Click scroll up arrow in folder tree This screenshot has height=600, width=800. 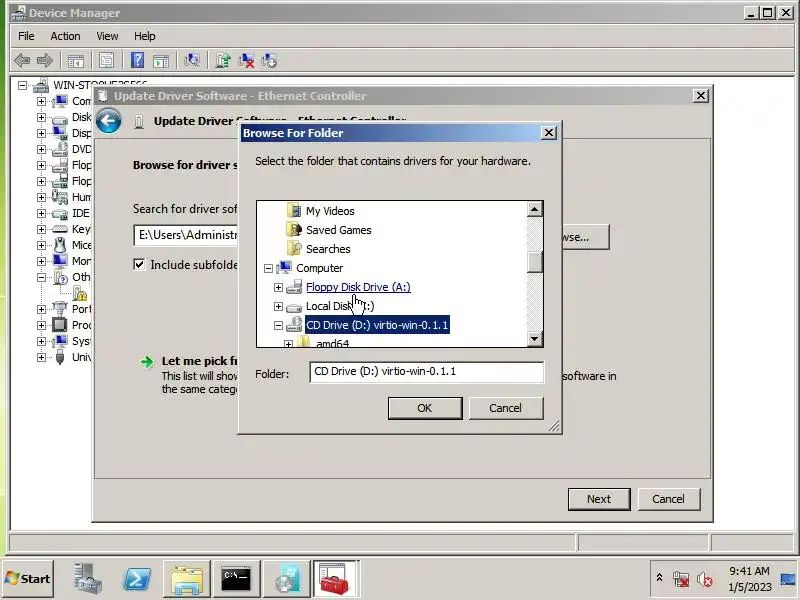[x=535, y=209]
